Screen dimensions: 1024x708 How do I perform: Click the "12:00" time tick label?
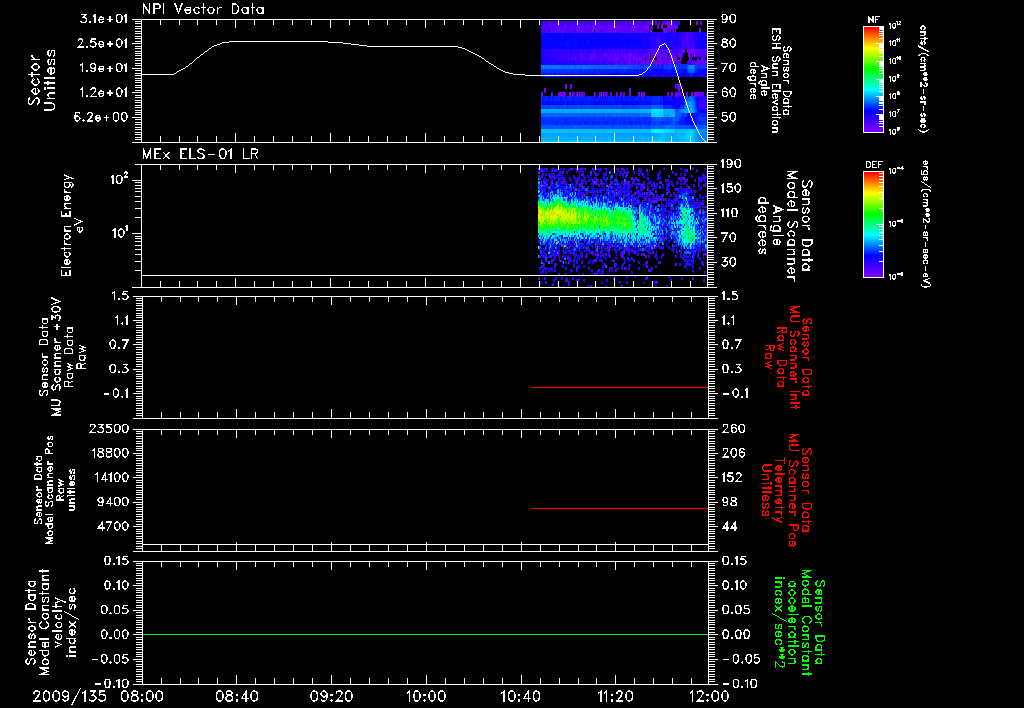coord(709,696)
